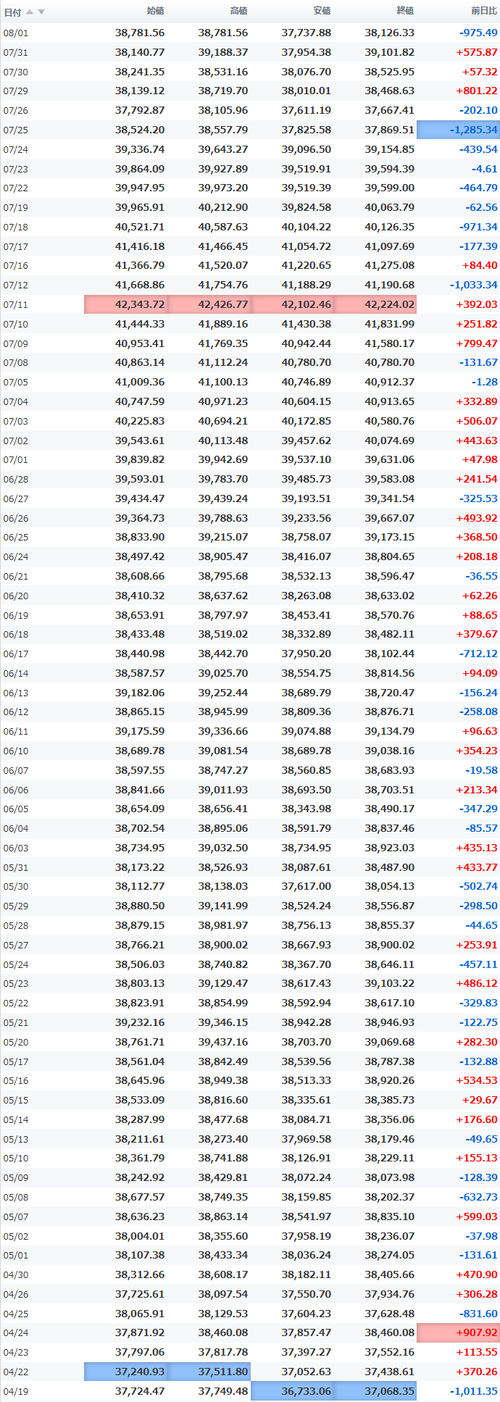The image size is (500, 1402).
Task: Click highlighted closing price 37,068.35
Action: click(x=374, y=1391)
